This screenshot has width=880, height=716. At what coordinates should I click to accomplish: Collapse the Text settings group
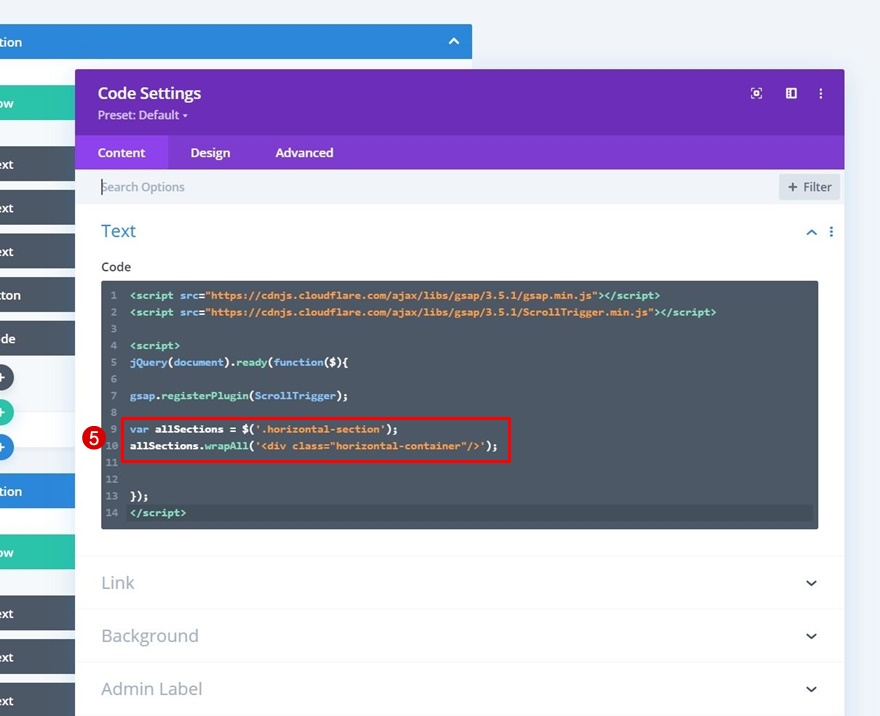pyautogui.click(x=811, y=232)
